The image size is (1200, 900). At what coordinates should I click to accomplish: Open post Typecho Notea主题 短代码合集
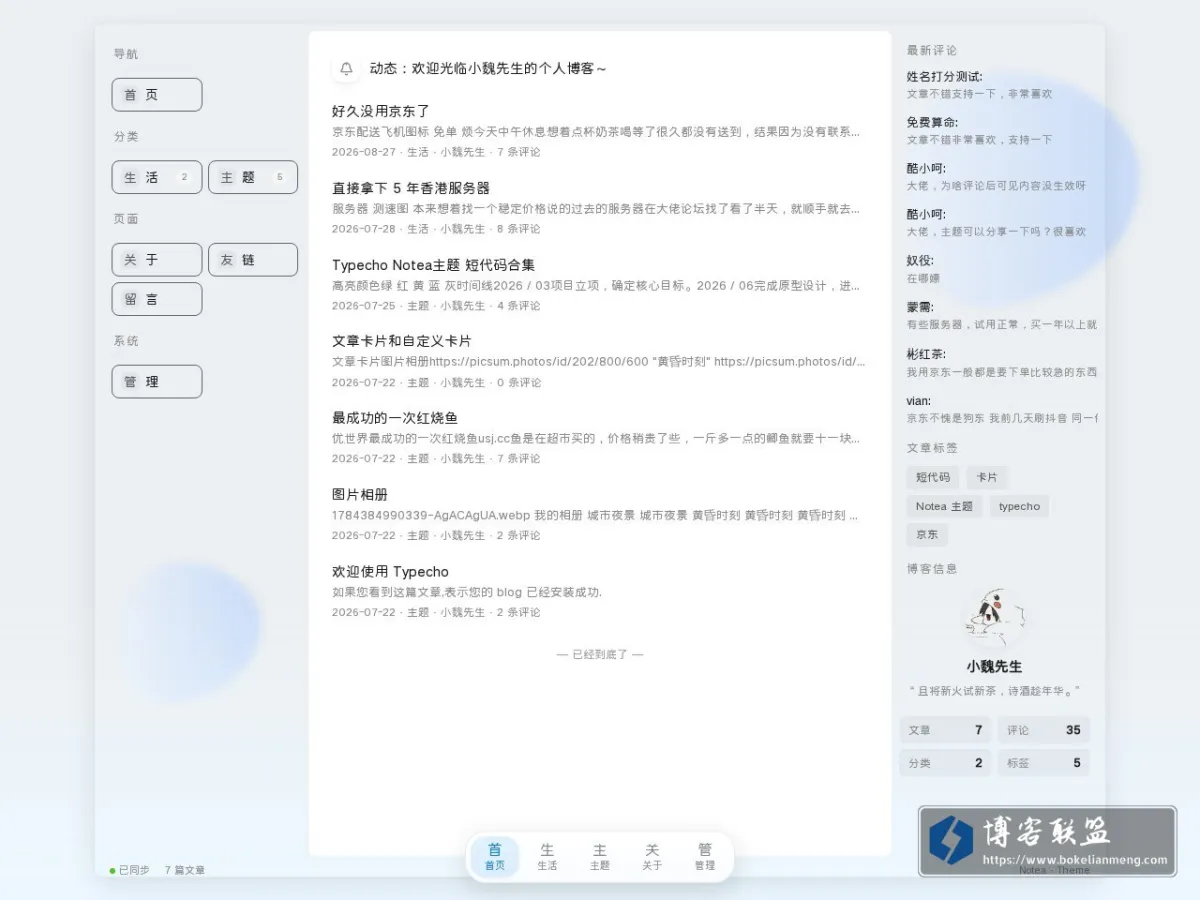coord(434,265)
